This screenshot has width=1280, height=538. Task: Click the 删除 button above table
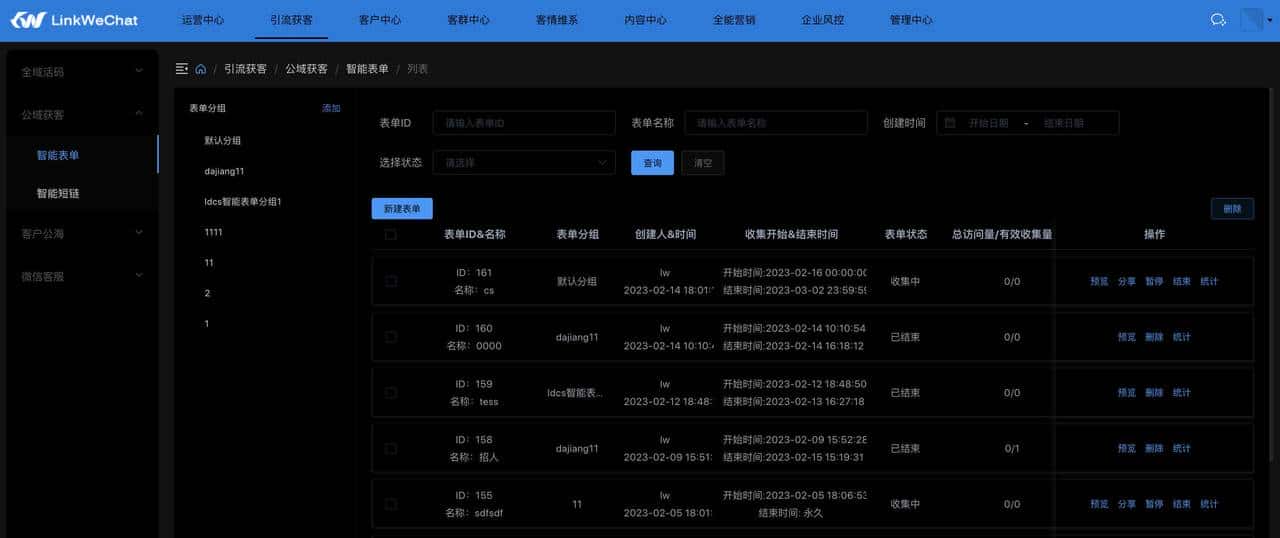pos(1232,209)
